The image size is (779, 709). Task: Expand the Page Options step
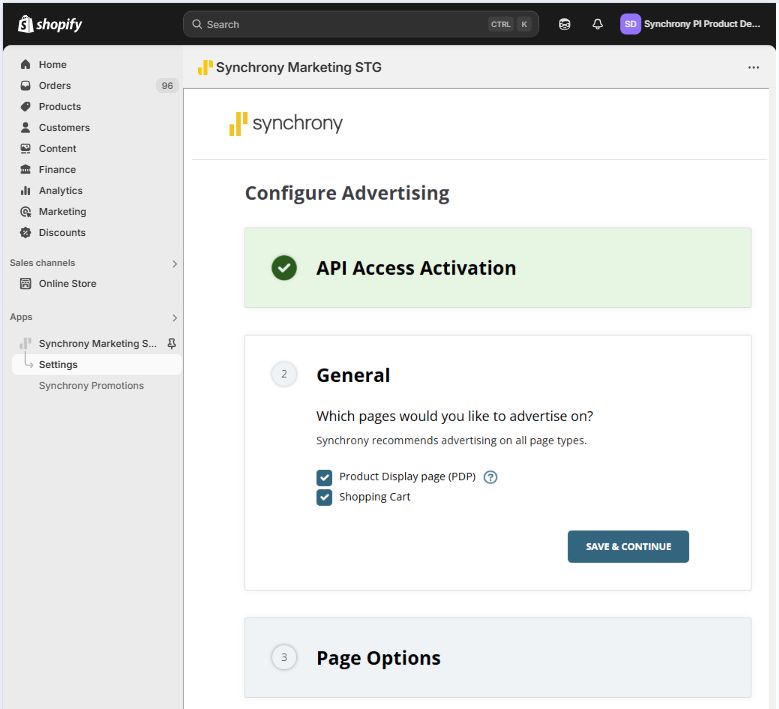click(x=378, y=658)
